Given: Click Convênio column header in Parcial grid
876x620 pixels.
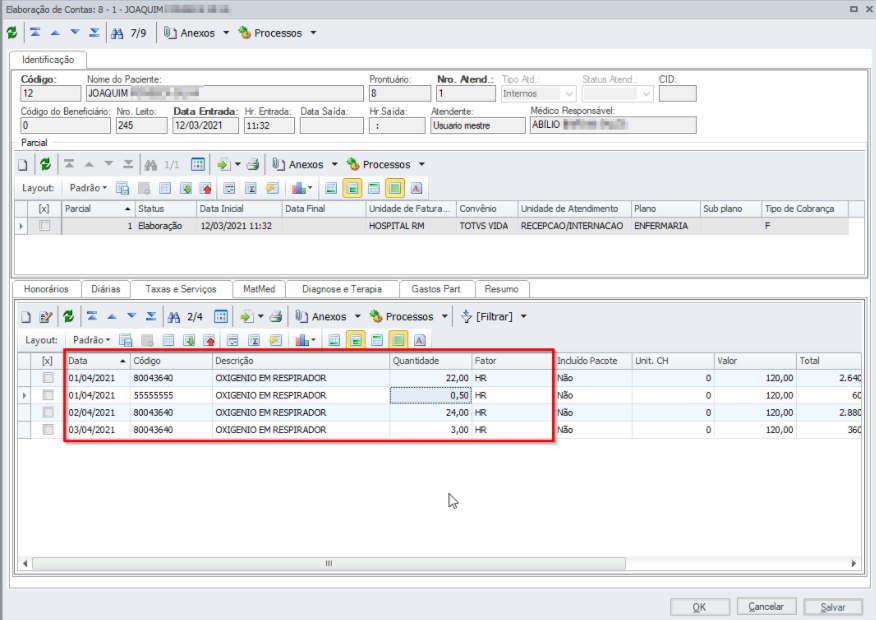Looking at the screenshot, I should coord(487,209).
